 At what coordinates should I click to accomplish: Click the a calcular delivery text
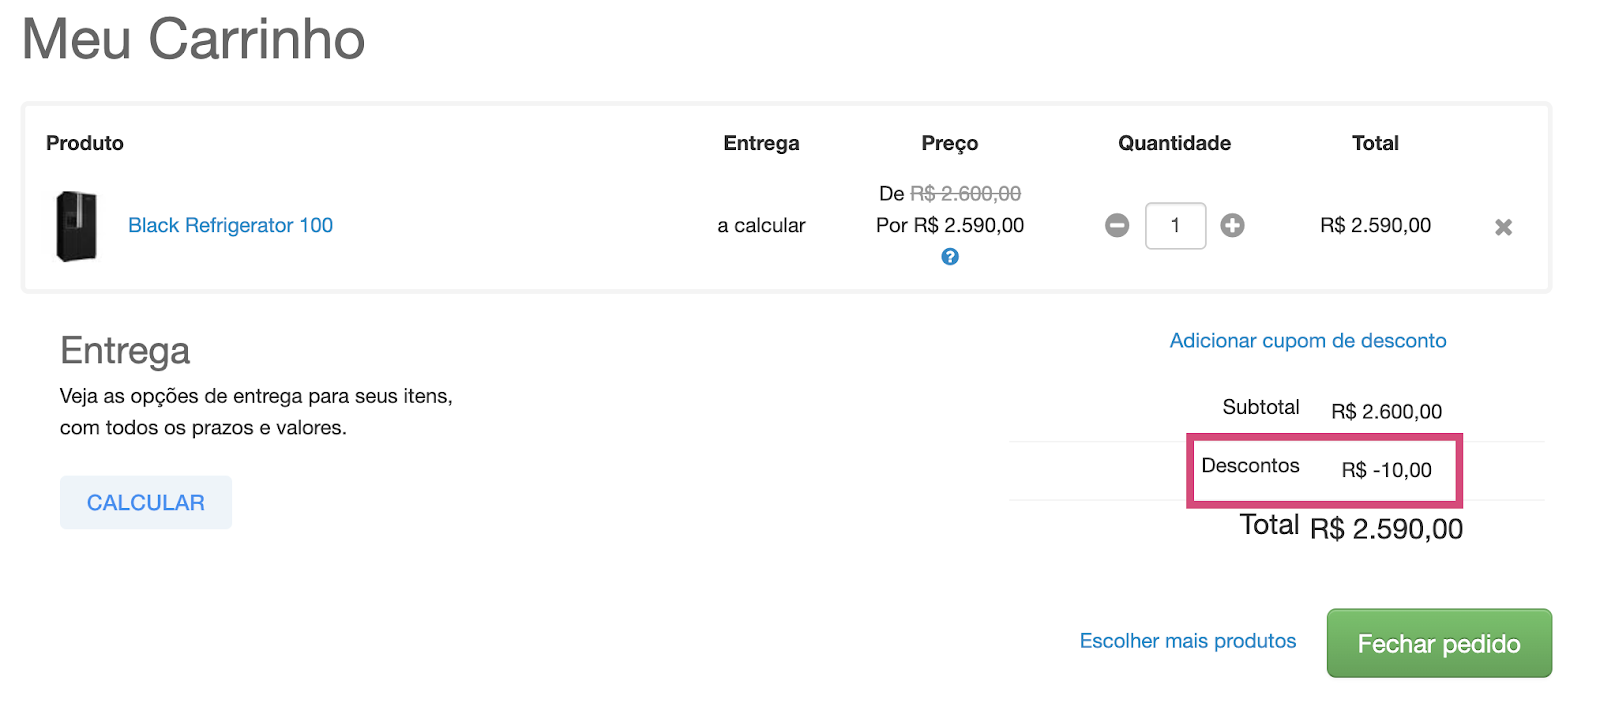coord(760,225)
